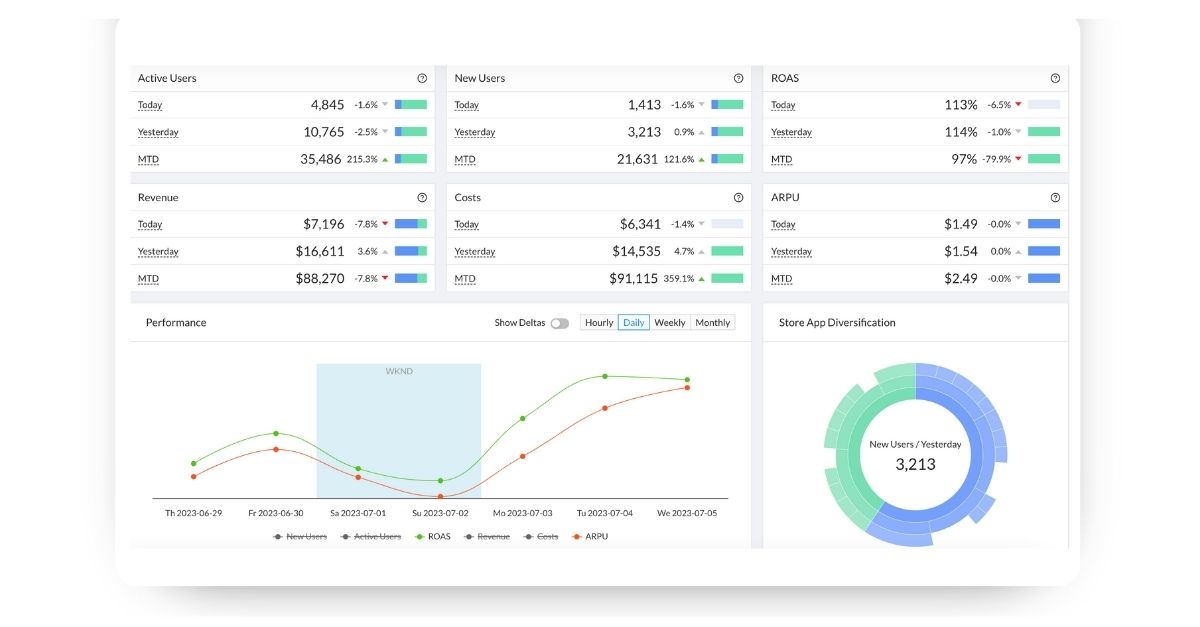
Task: Click the ARPU point for Tu 2023-07-04
Action: 605,408
